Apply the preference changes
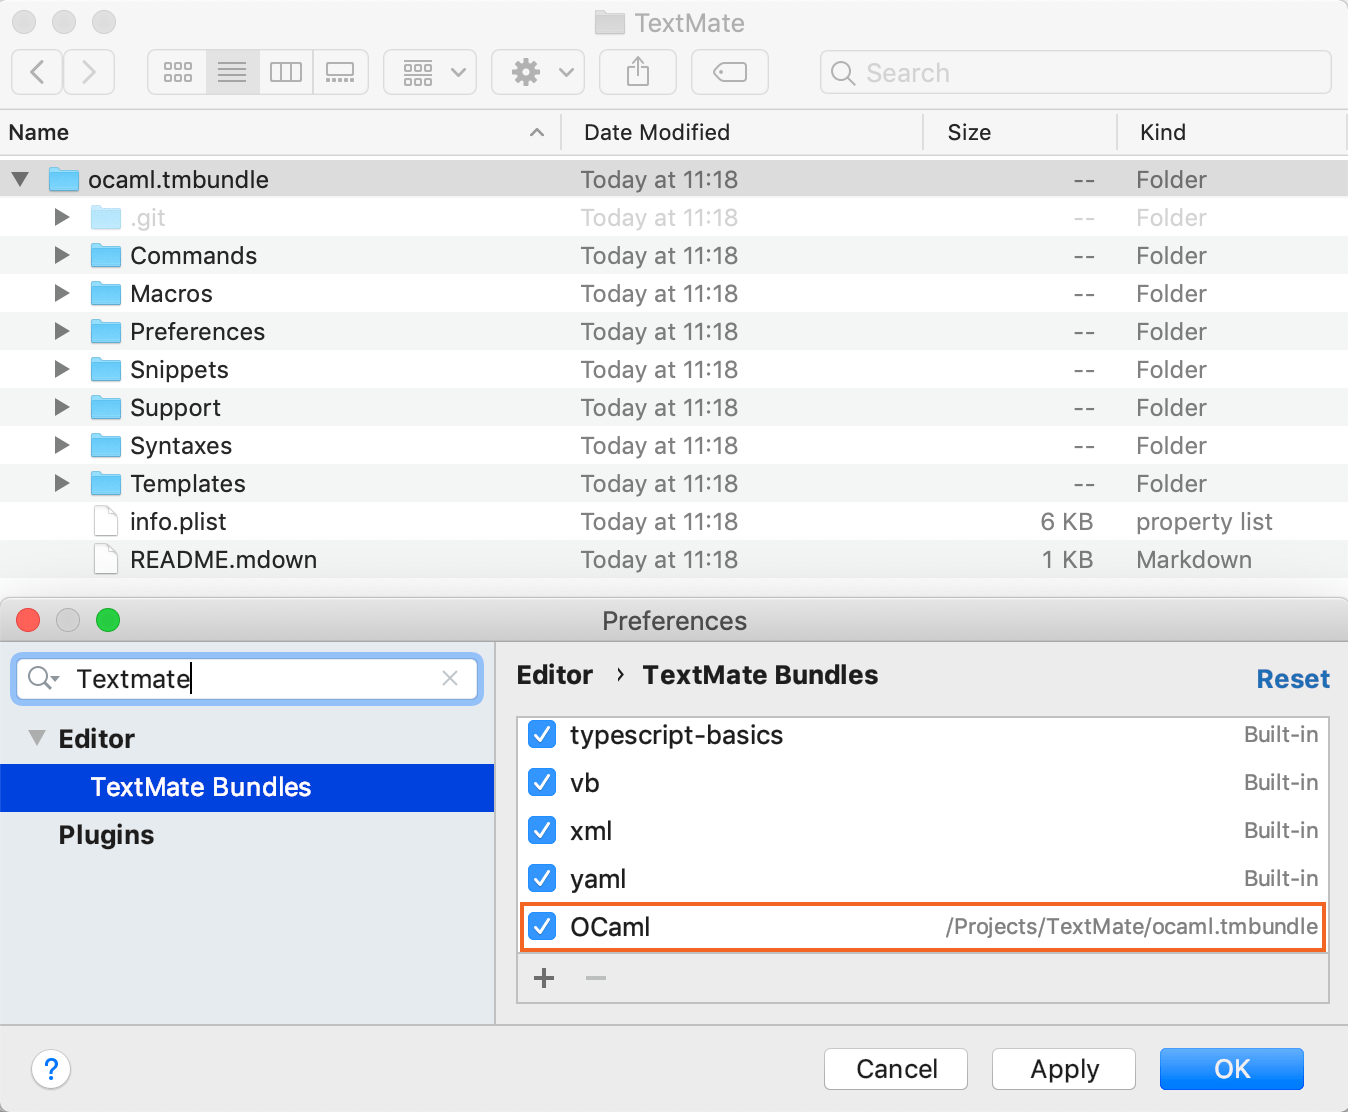The width and height of the screenshot is (1348, 1112). click(x=1063, y=1069)
